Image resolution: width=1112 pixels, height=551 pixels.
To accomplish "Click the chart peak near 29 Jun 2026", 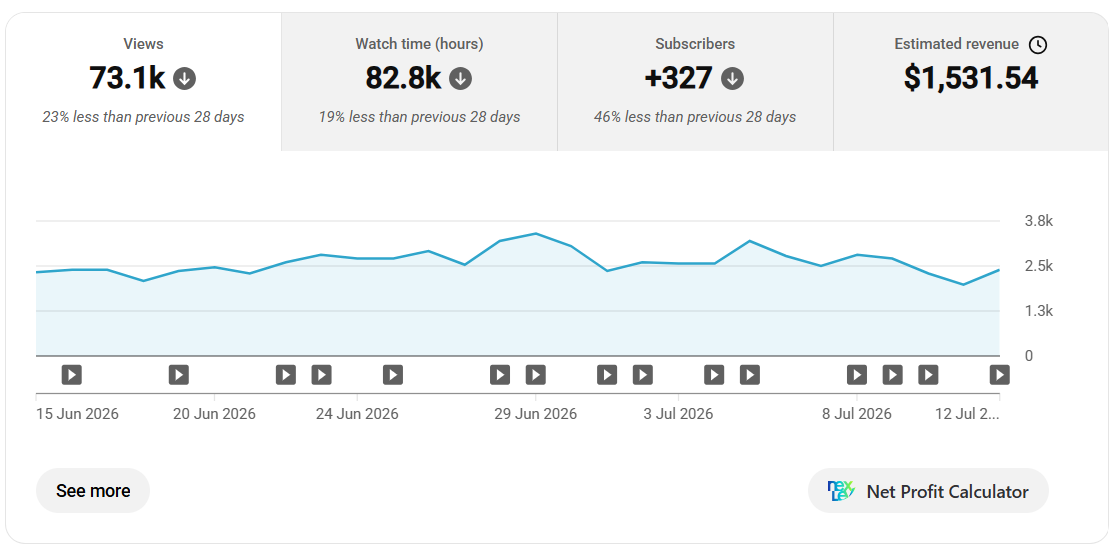I will [535, 233].
